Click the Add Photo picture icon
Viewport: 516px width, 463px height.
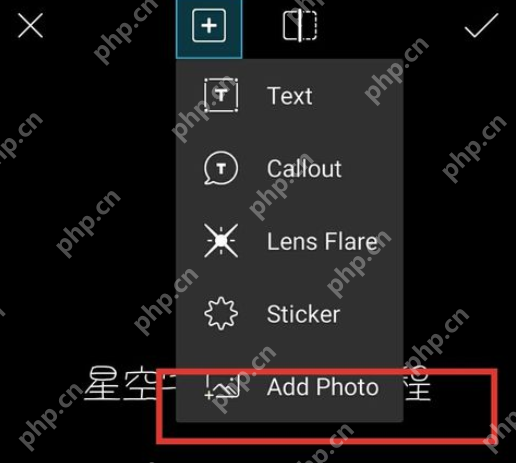tap(222, 387)
